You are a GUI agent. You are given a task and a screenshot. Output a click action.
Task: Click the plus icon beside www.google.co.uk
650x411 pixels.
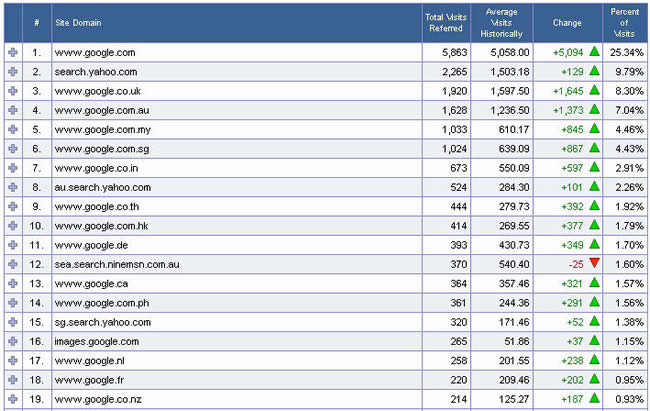(12, 90)
